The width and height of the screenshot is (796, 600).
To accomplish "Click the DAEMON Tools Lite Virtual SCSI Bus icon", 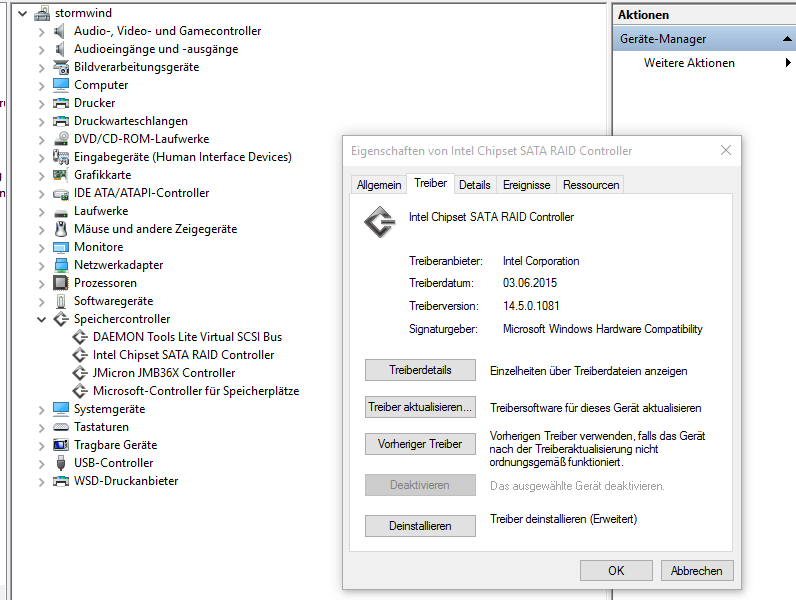I will tap(80, 337).
